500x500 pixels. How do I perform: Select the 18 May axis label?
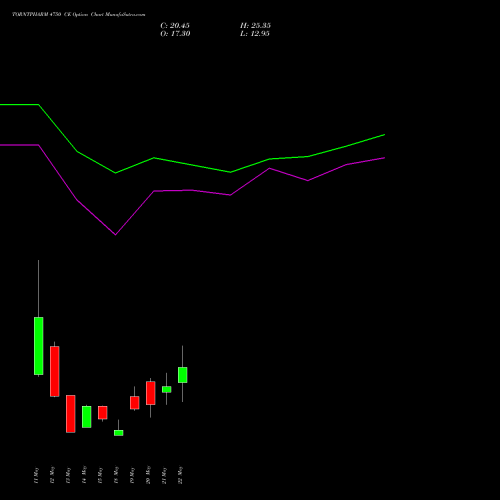(116, 475)
